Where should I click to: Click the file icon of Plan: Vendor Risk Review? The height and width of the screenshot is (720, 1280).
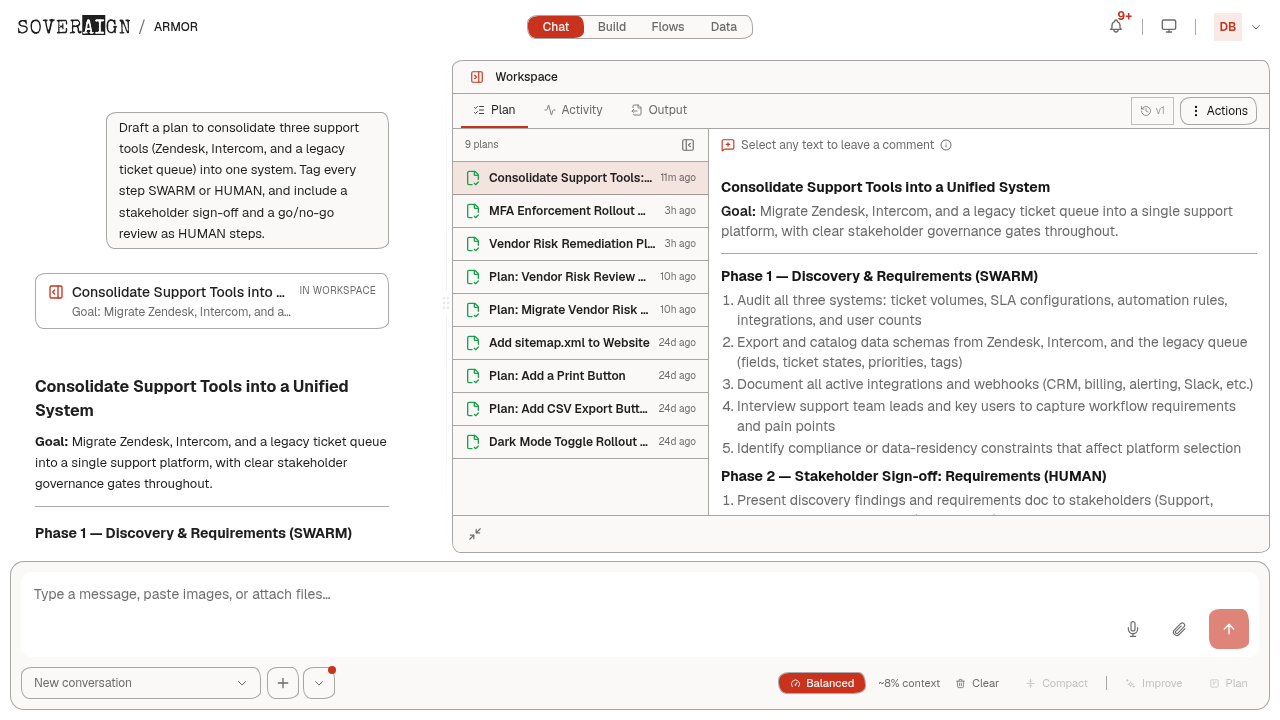[473, 277]
